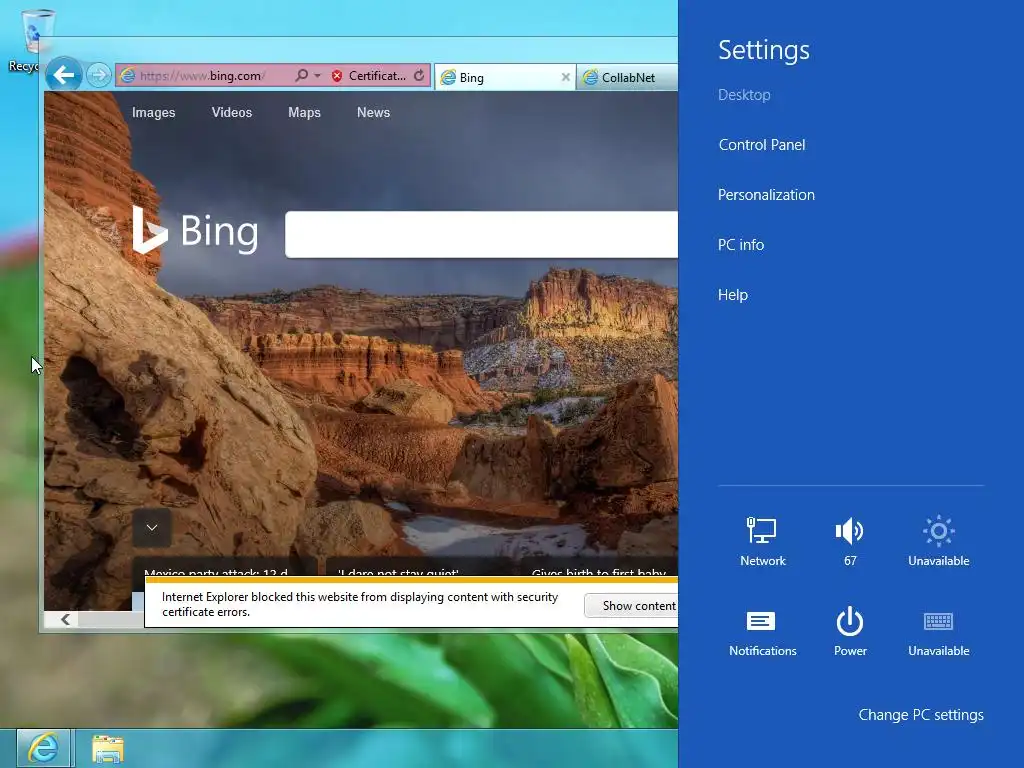Open the Images link on Bing
Viewport: 1024px width, 768px height.
[153, 112]
